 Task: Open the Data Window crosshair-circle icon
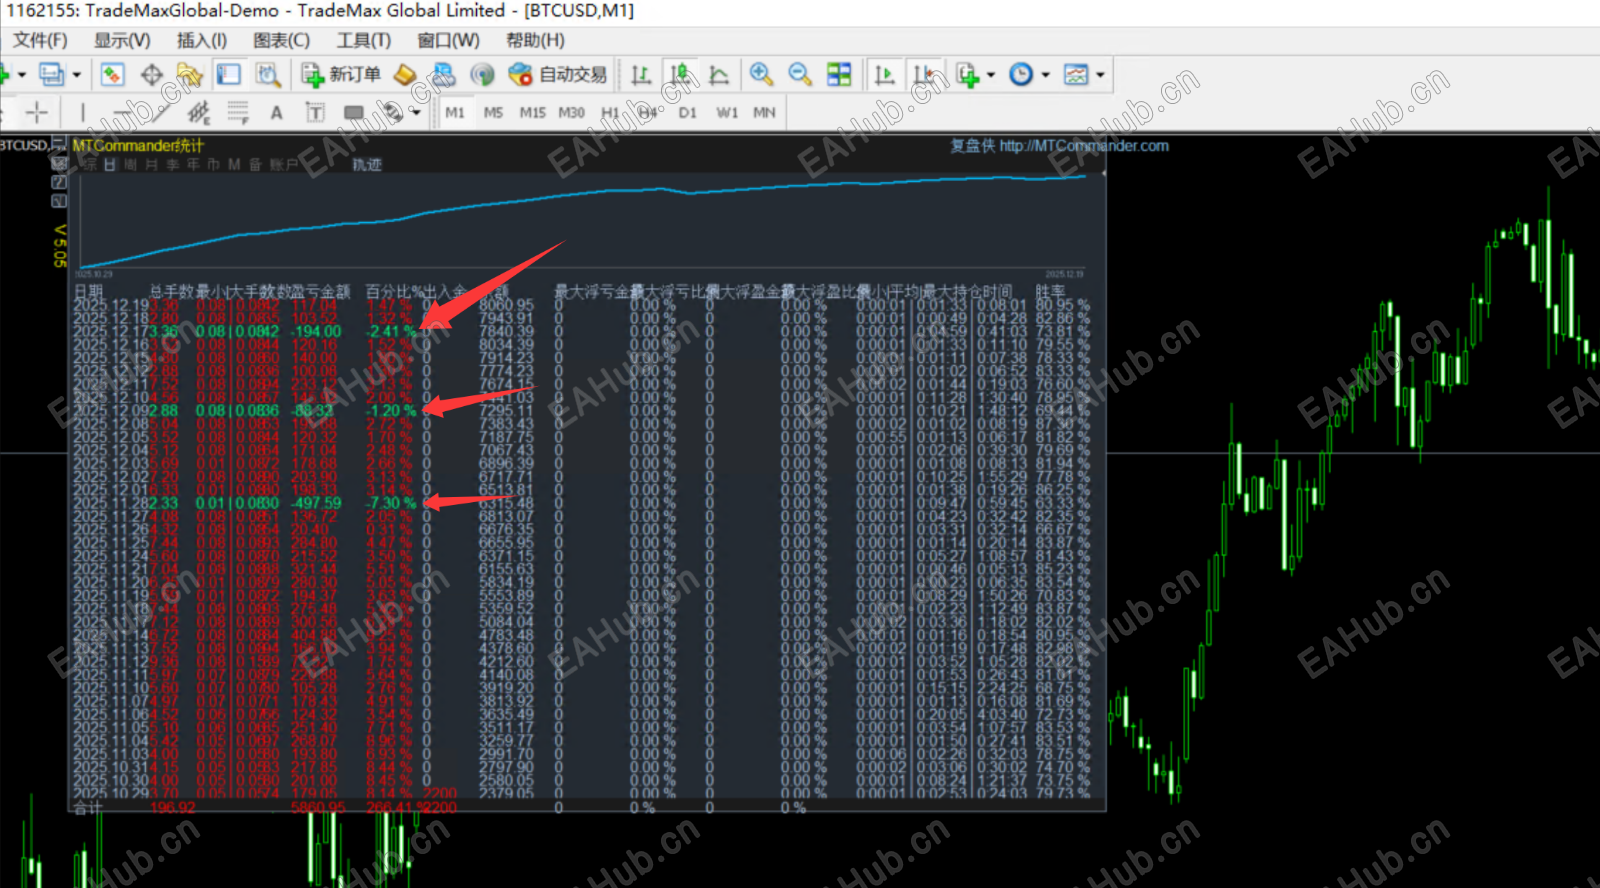pos(151,75)
